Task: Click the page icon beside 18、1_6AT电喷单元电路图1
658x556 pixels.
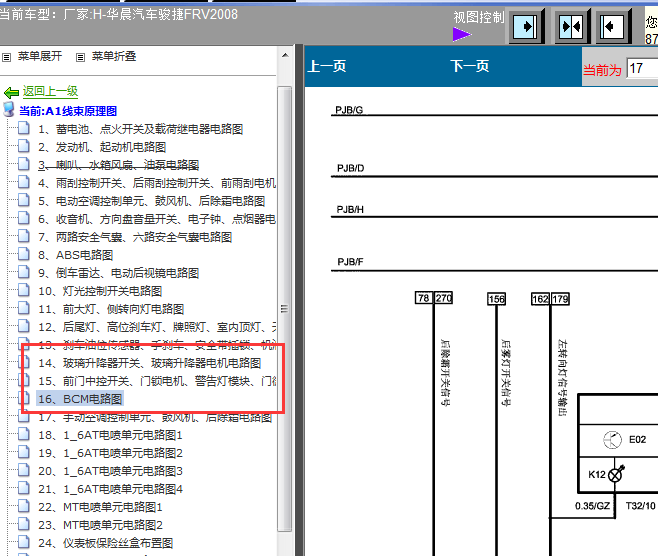Action: pyautogui.click(x=24, y=434)
